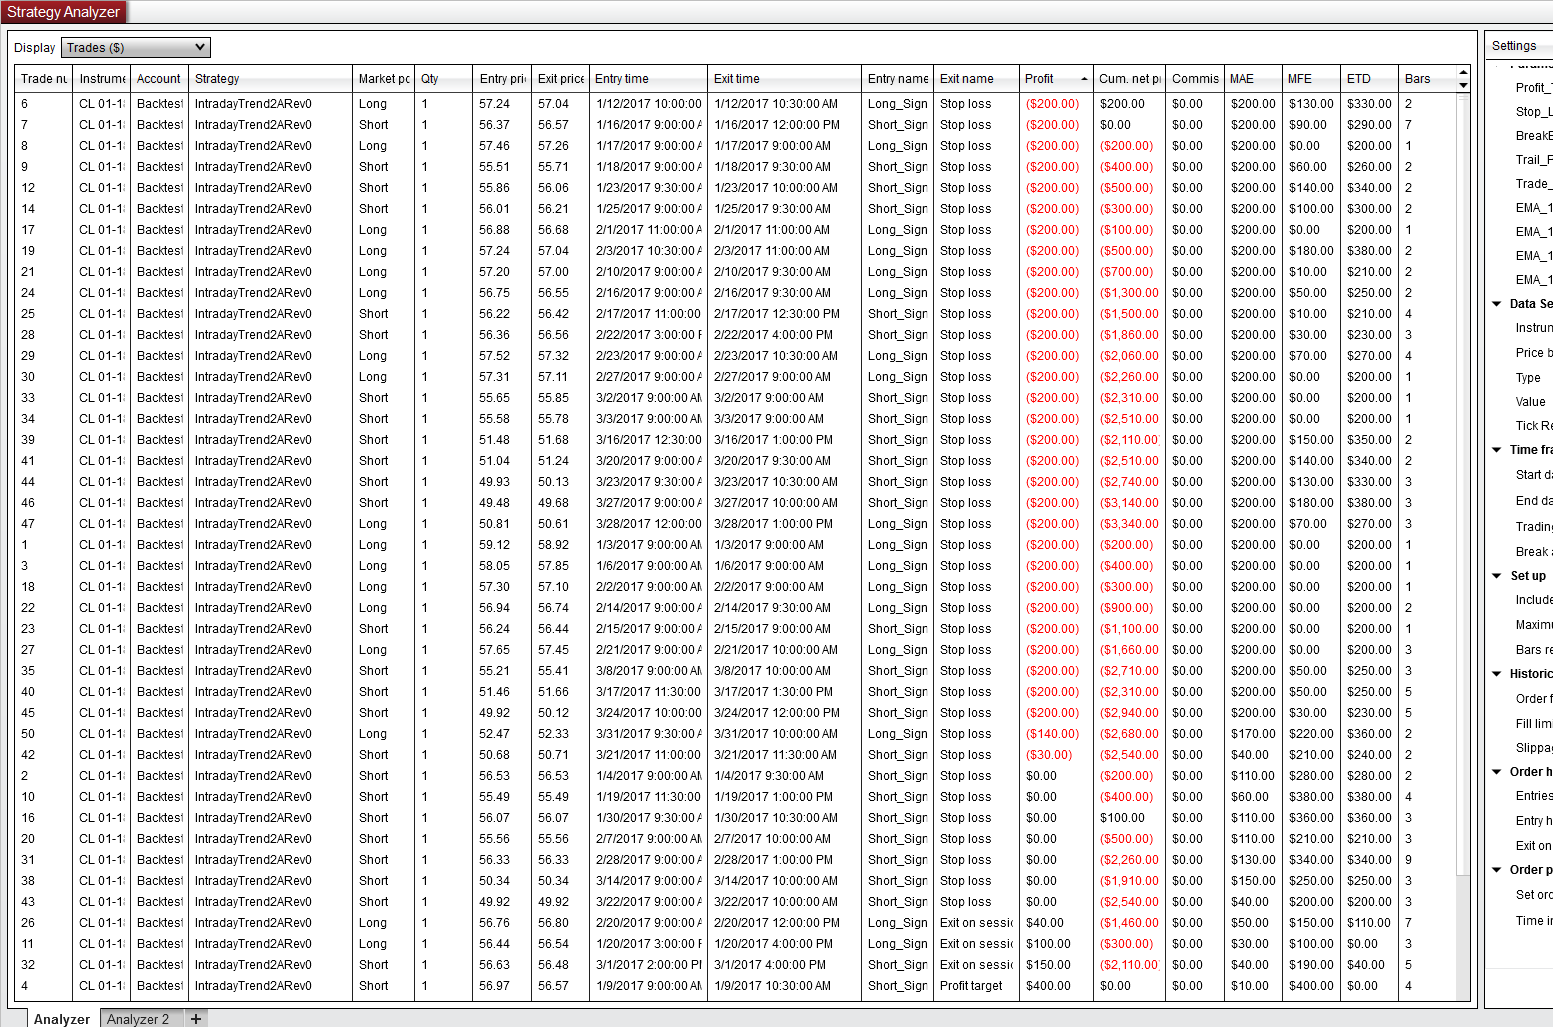Select trade number 6 row

click(x=736, y=104)
